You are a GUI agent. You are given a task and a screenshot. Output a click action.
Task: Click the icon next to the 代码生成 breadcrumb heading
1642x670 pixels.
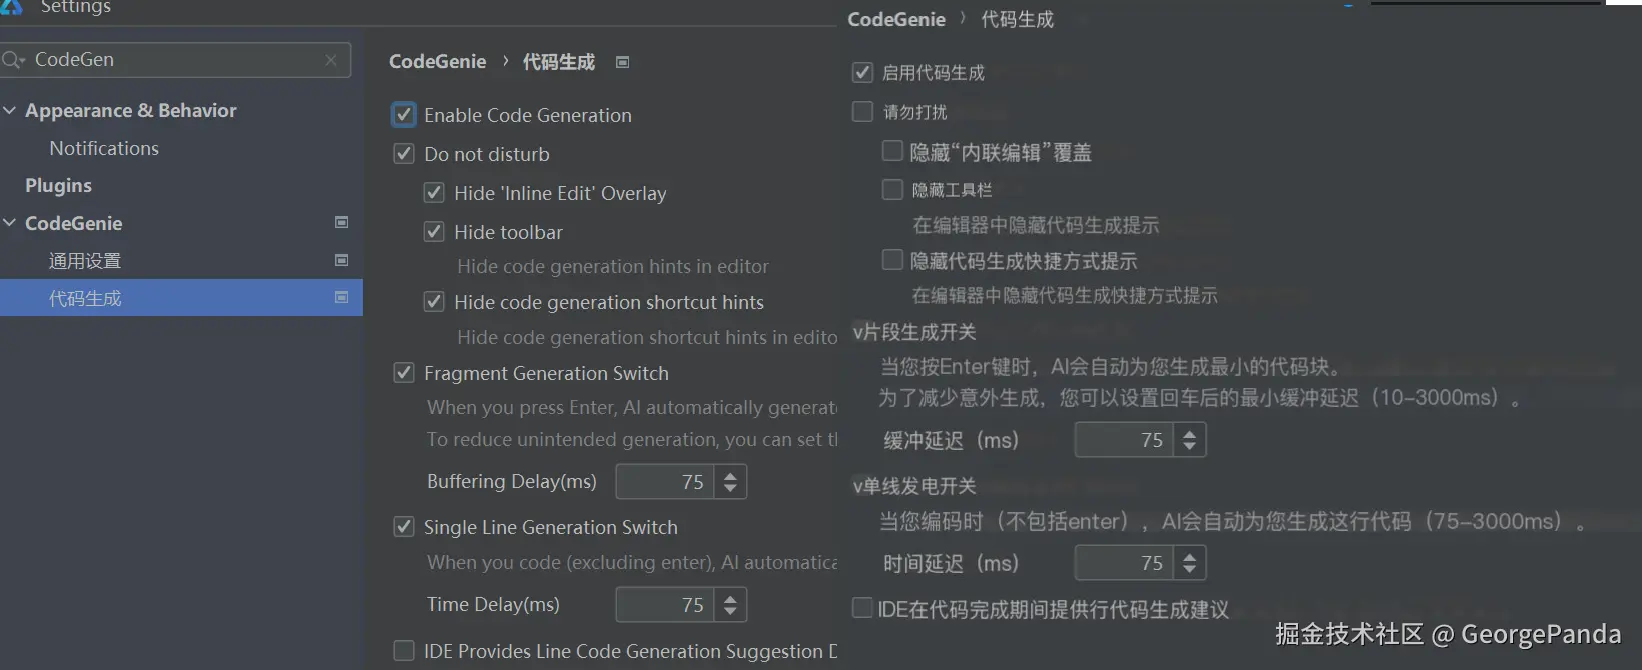click(x=622, y=62)
